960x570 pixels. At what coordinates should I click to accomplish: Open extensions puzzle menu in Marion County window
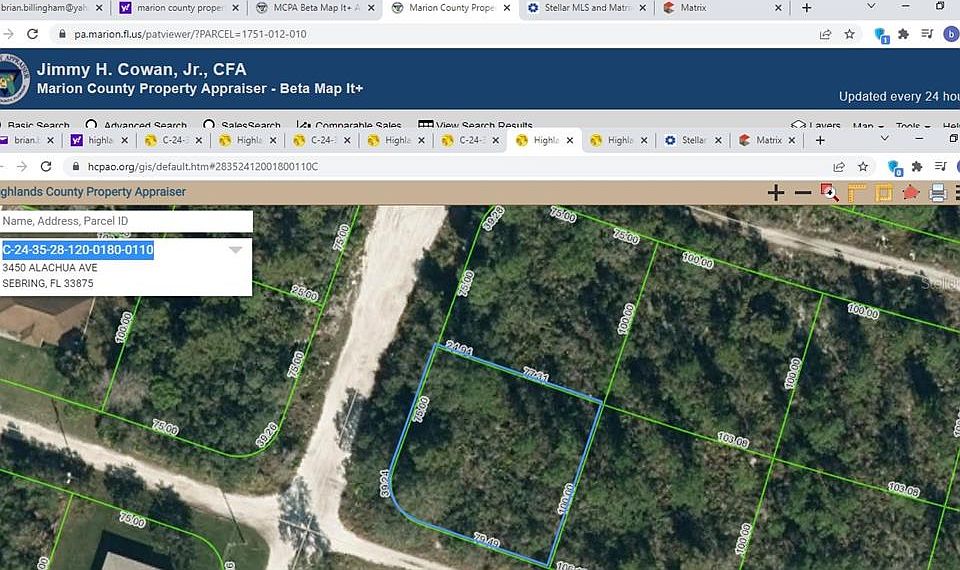point(903,34)
